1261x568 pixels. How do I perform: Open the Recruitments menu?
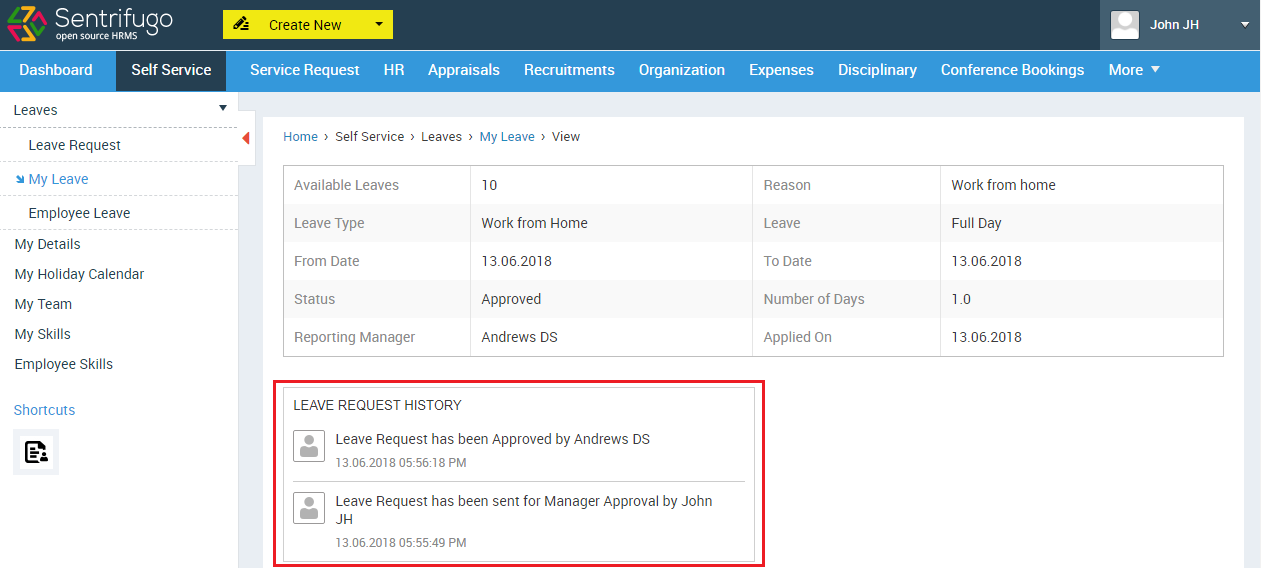(569, 70)
